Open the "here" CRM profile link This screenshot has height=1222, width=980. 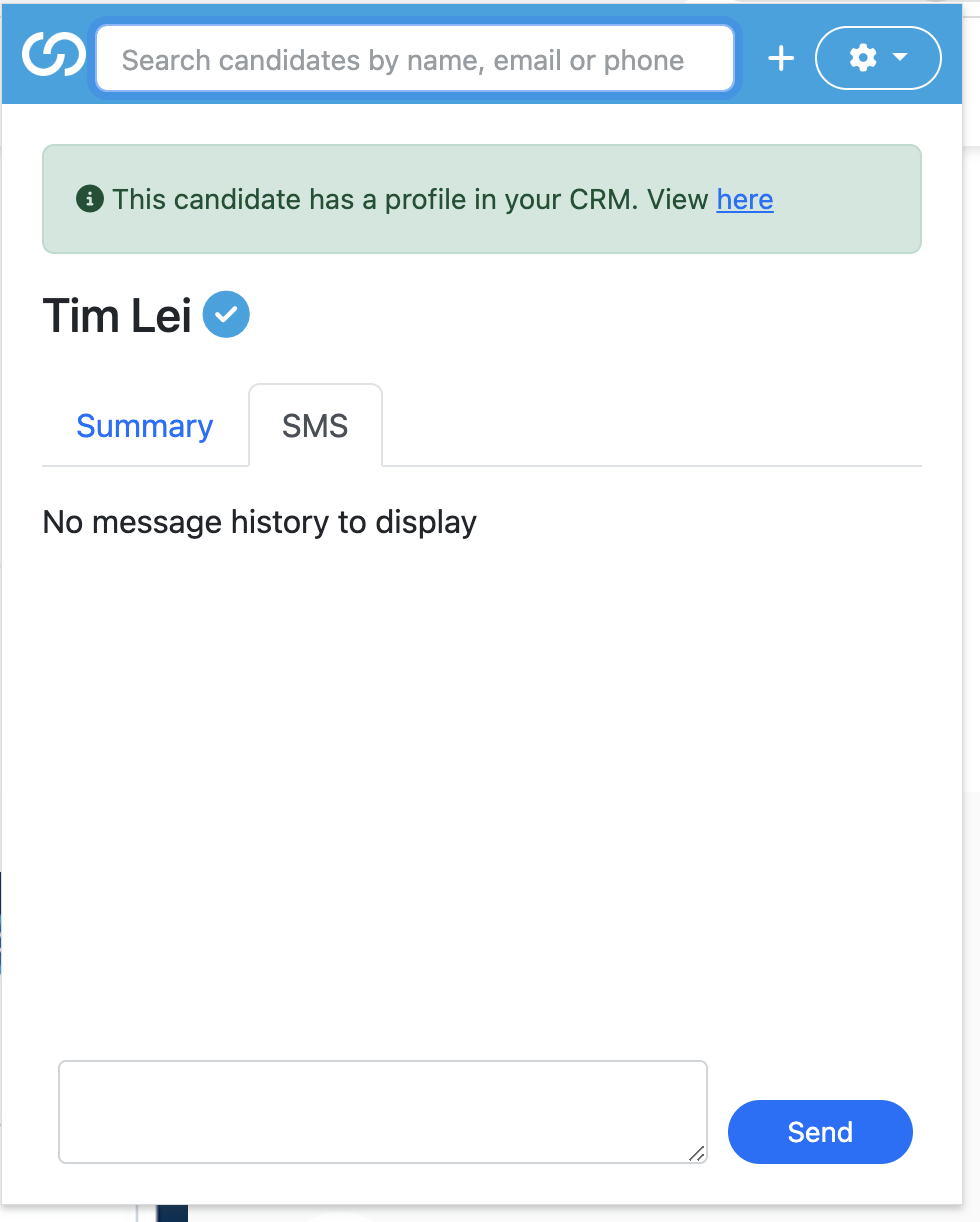click(x=745, y=199)
